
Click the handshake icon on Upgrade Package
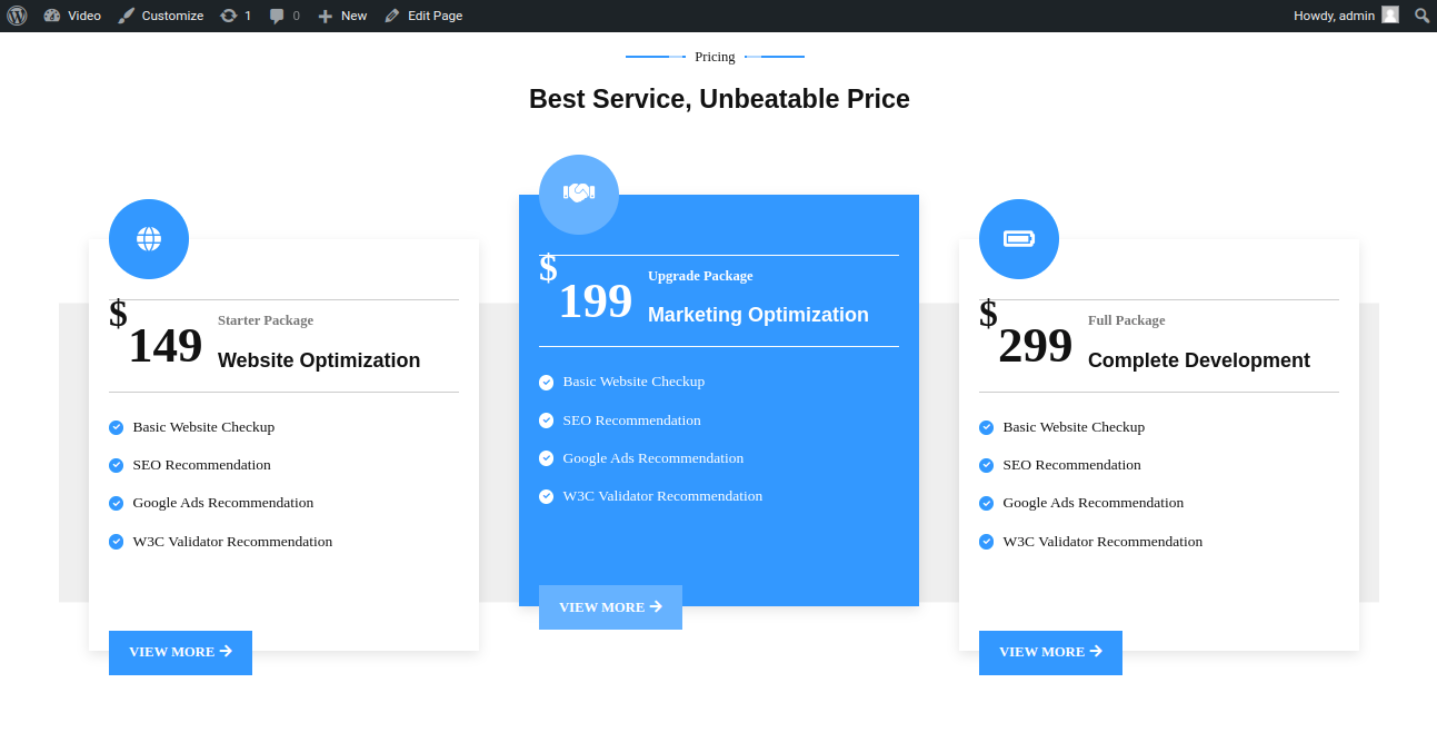click(x=579, y=194)
